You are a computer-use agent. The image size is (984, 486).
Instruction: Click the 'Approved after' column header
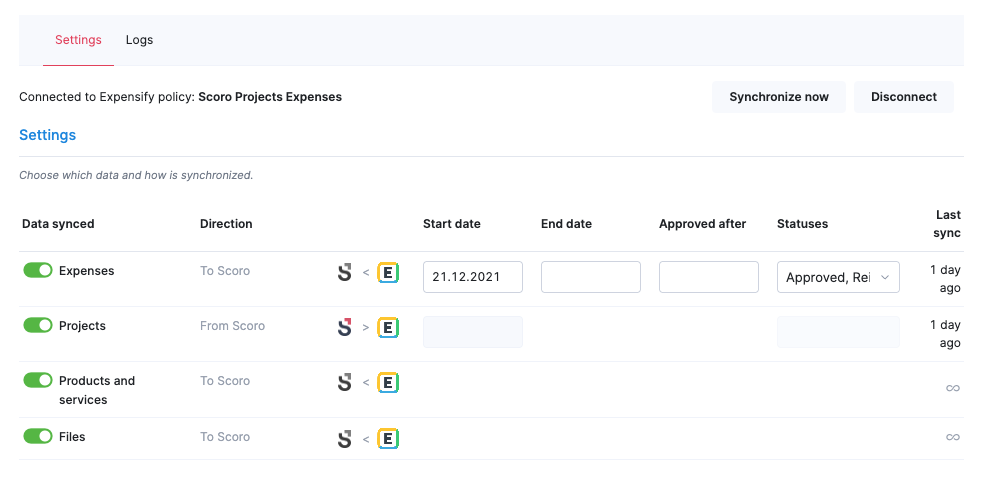pyautogui.click(x=702, y=224)
